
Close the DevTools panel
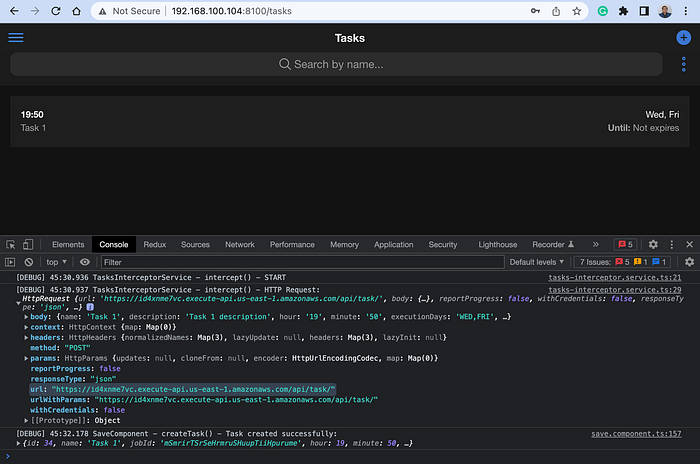(689, 244)
